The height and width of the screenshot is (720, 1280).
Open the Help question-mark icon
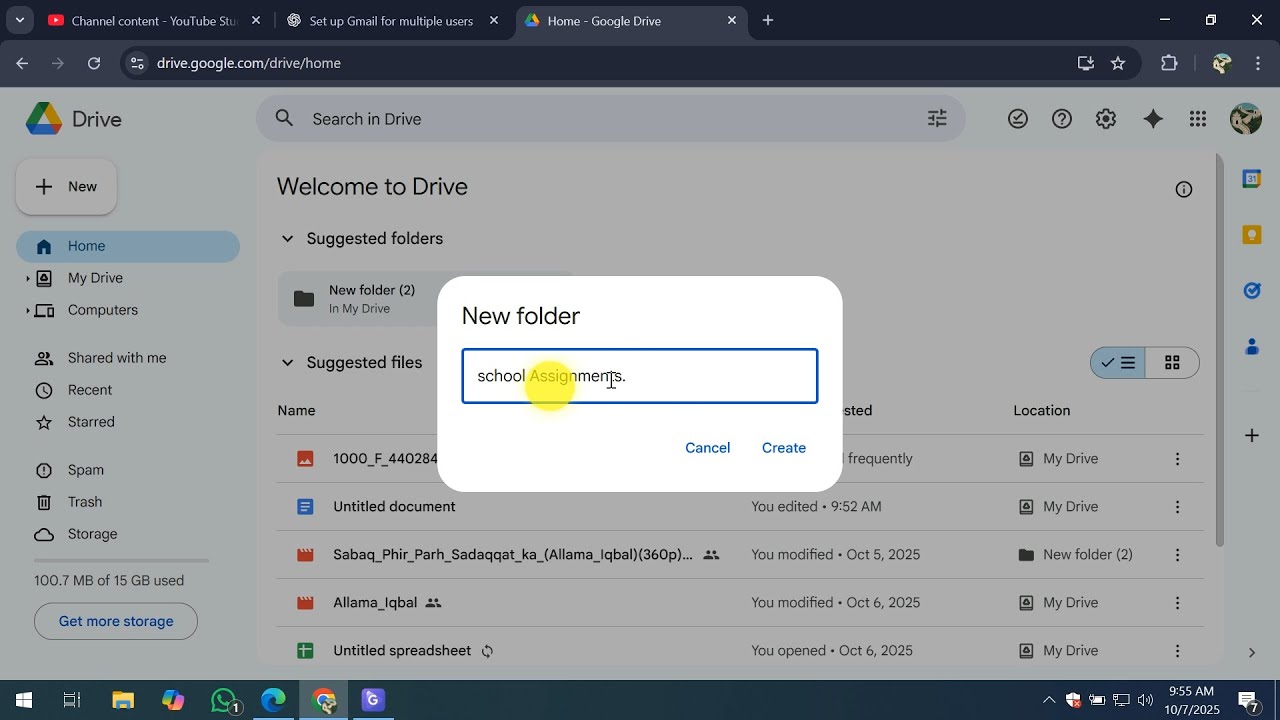1062,119
